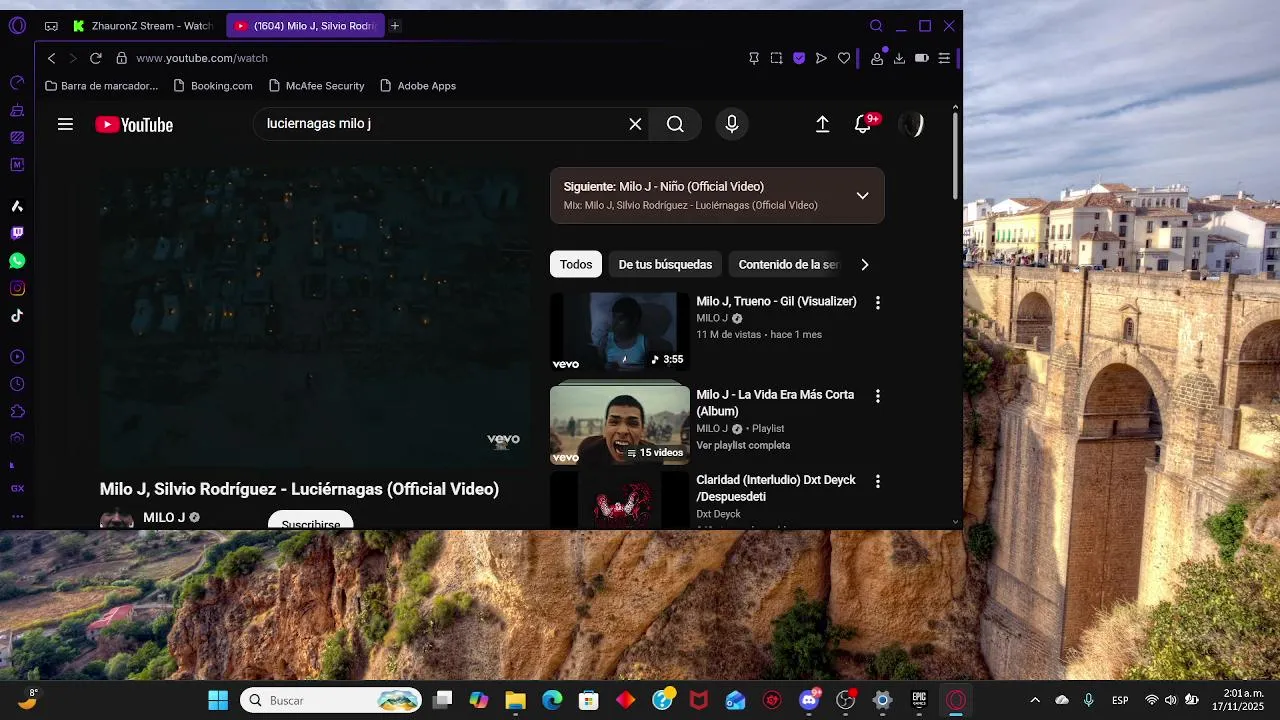Switch to the ZhauronZ Stream tab
The image size is (1280, 720).
143,26
